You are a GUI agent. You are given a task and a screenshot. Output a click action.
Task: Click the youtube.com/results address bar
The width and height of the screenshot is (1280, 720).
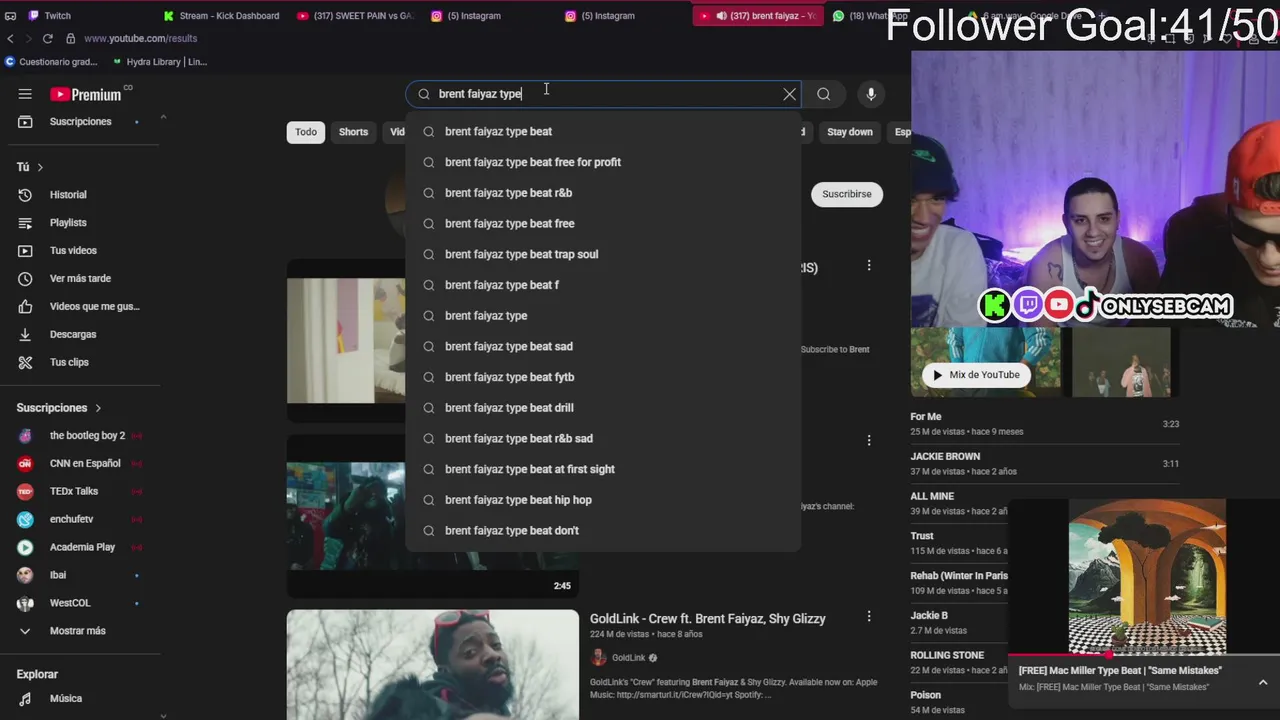coord(140,38)
